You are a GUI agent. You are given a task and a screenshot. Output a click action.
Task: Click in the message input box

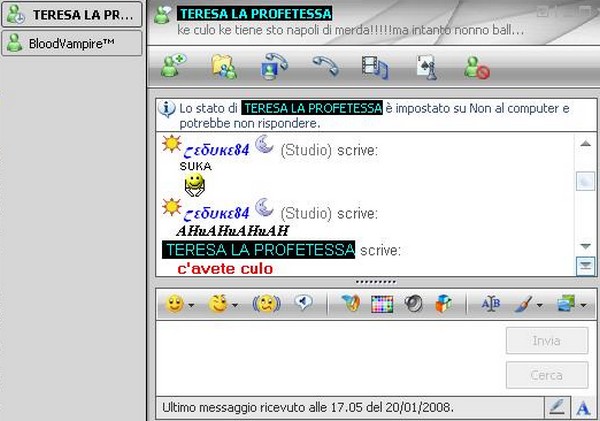330,358
